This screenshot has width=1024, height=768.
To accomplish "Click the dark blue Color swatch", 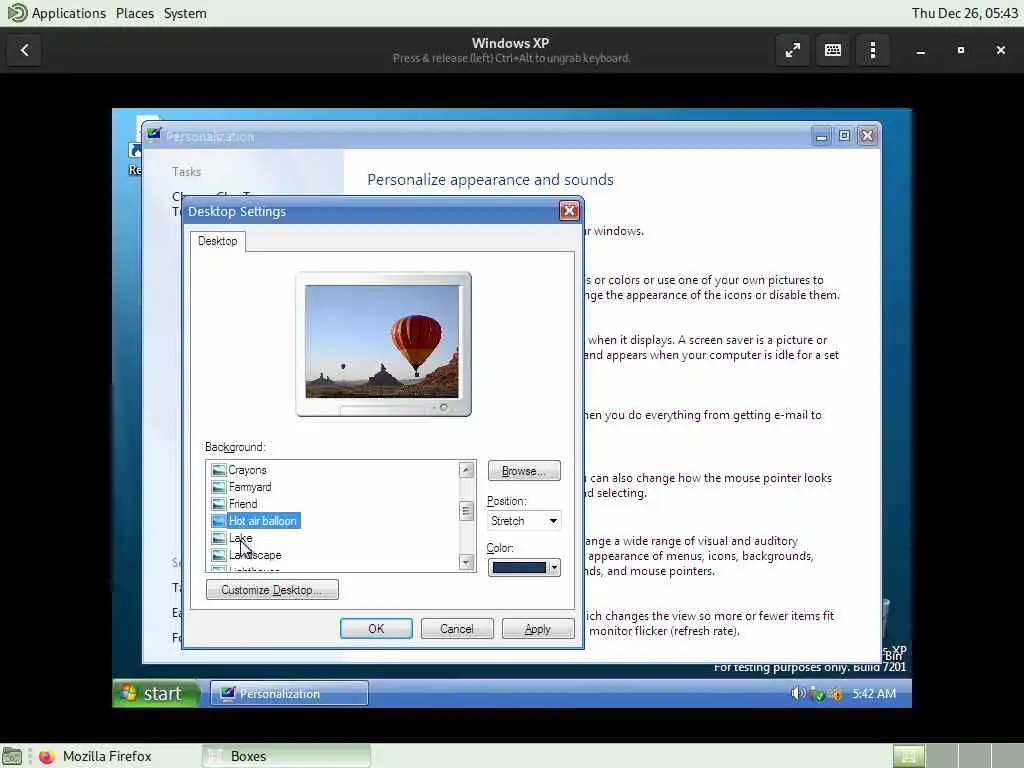I will [519, 568].
